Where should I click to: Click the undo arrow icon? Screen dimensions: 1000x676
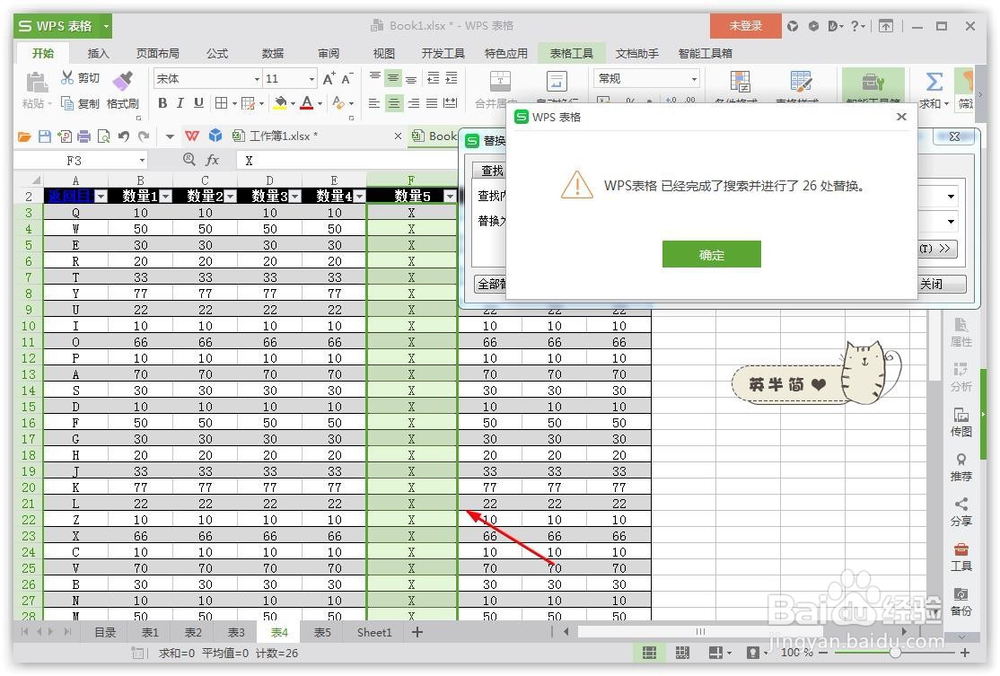pyautogui.click(x=124, y=136)
